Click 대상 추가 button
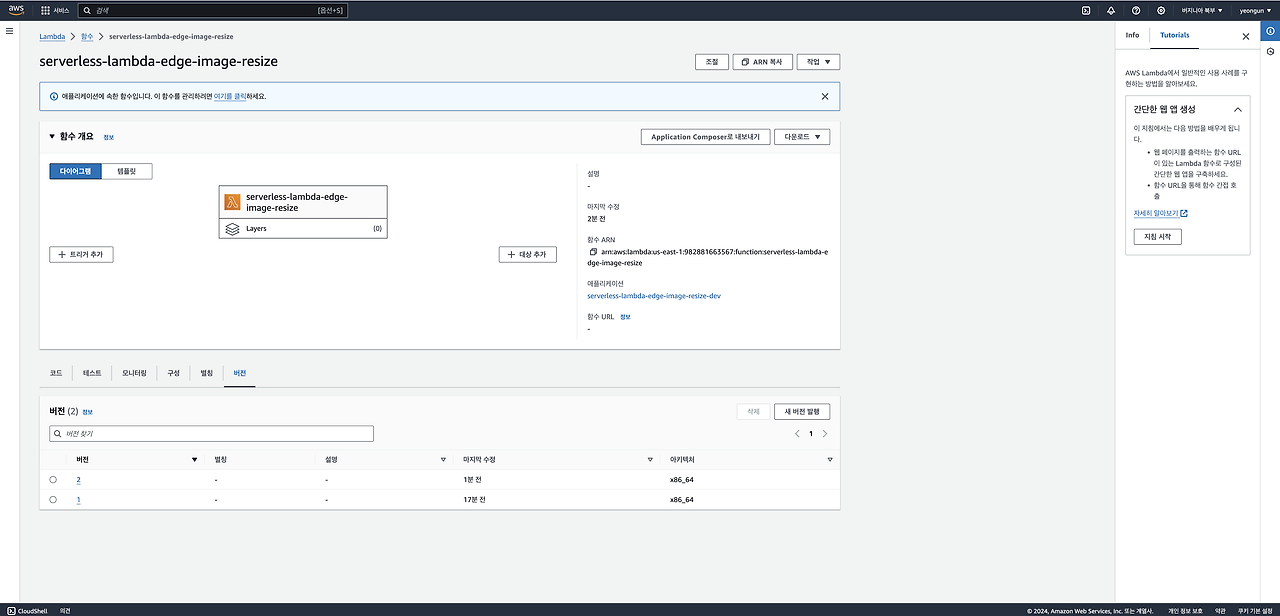The image size is (1280, 616). click(x=527, y=255)
